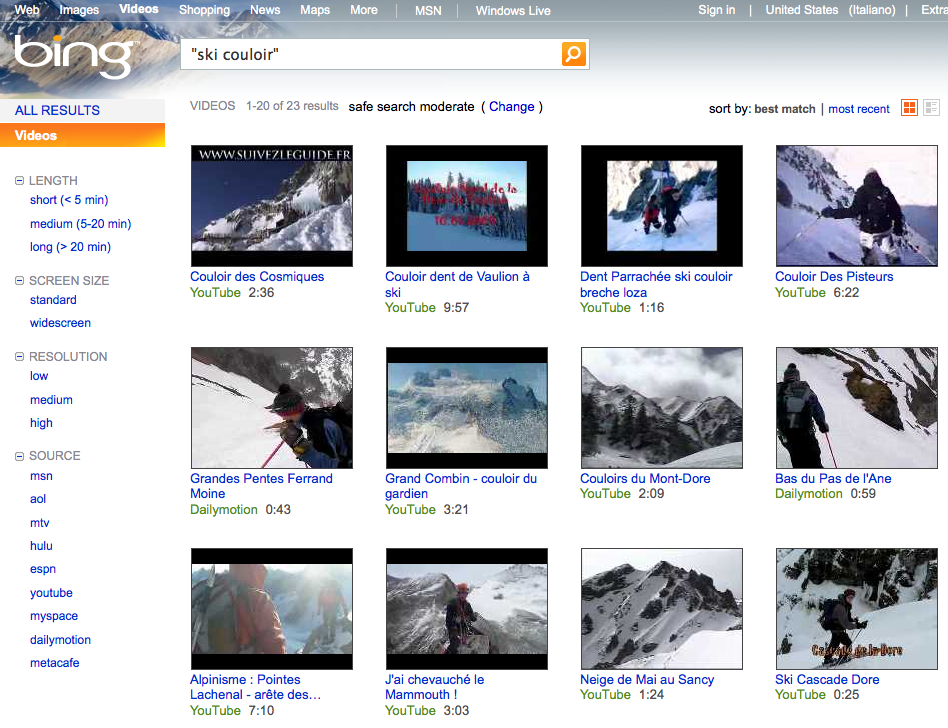948x728 pixels.
Task: Collapse the SCREEN SIZE filter section
Action: [20, 281]
